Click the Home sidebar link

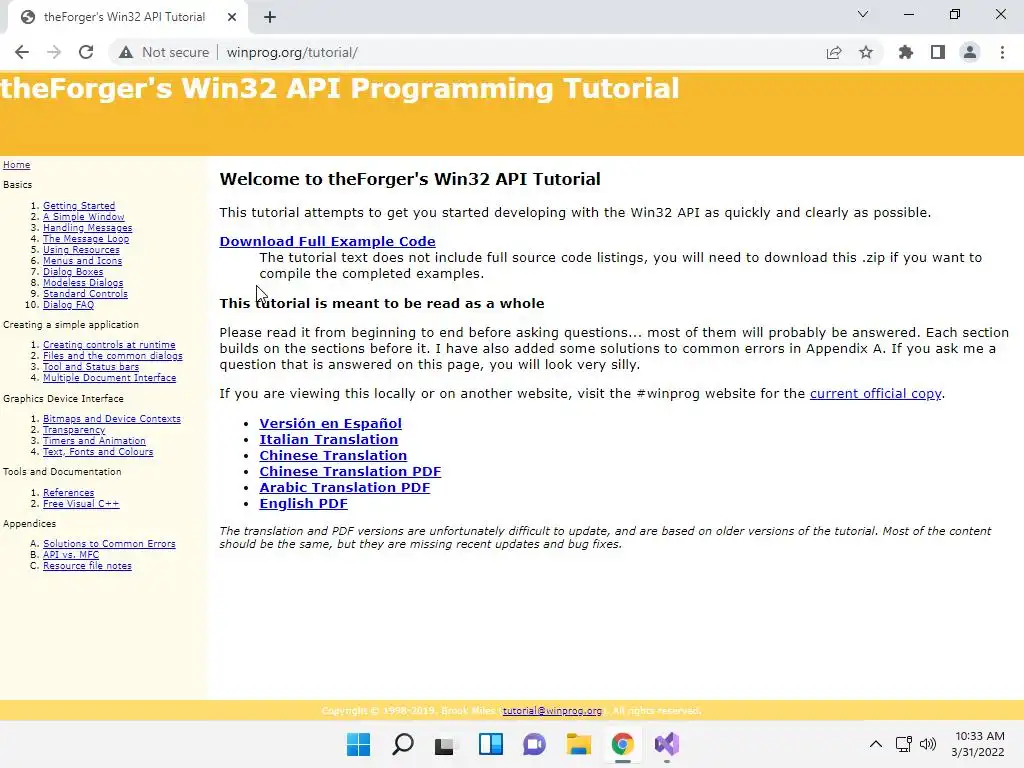pyautogui.click(x=16, y=165)
